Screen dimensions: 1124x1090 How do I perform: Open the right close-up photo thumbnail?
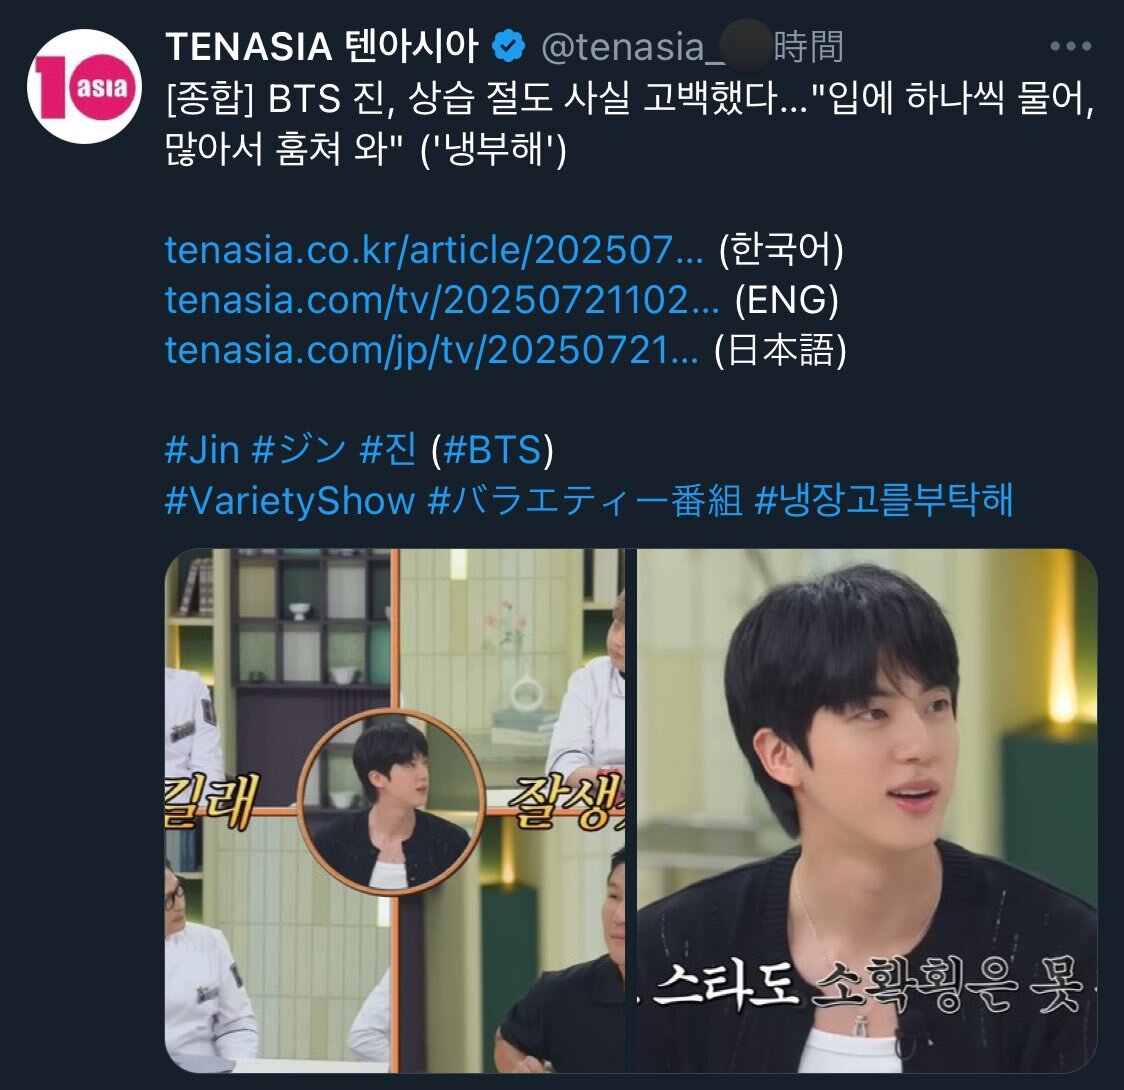tap(867, 811)
